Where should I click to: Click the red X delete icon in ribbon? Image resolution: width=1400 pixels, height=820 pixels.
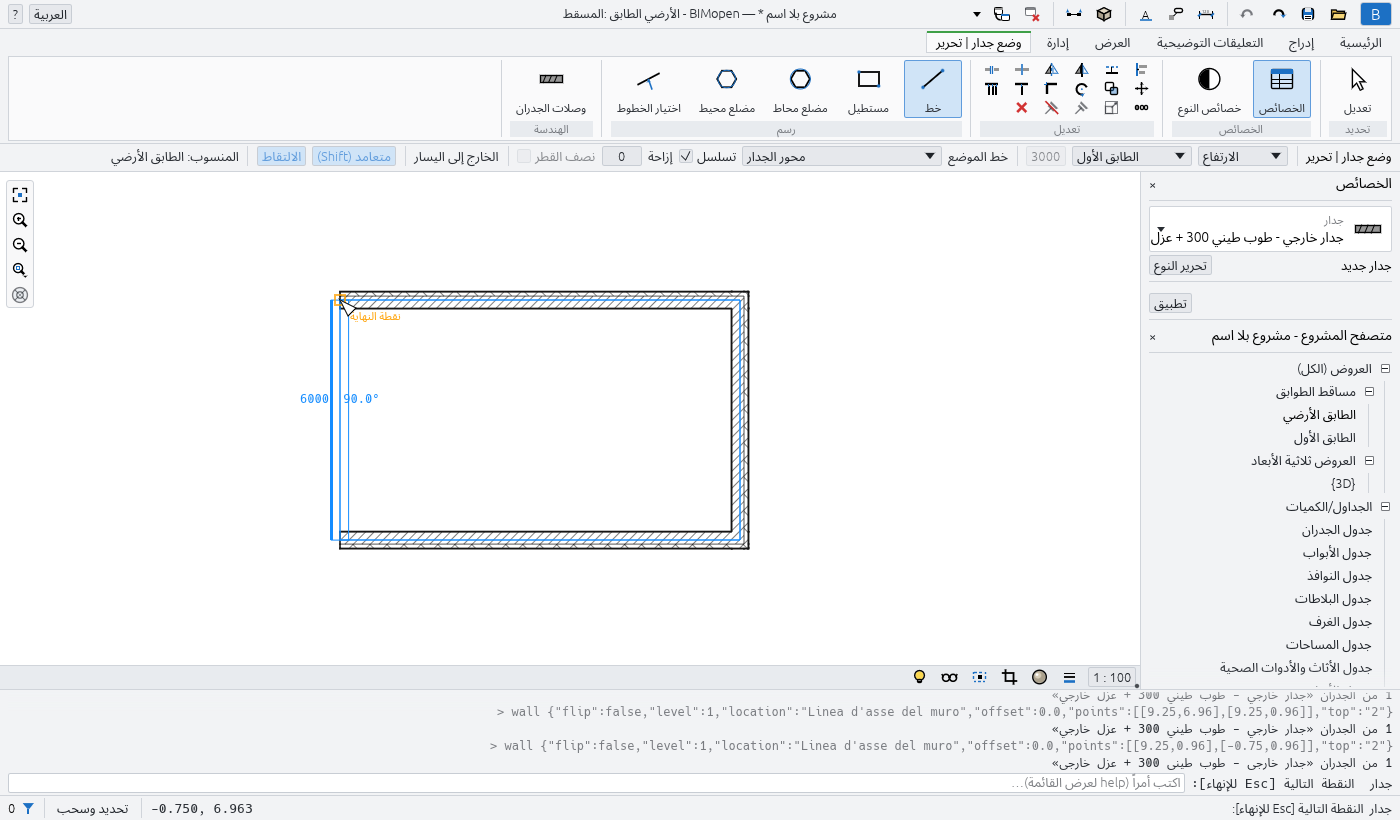click(x=1022, y=107)
